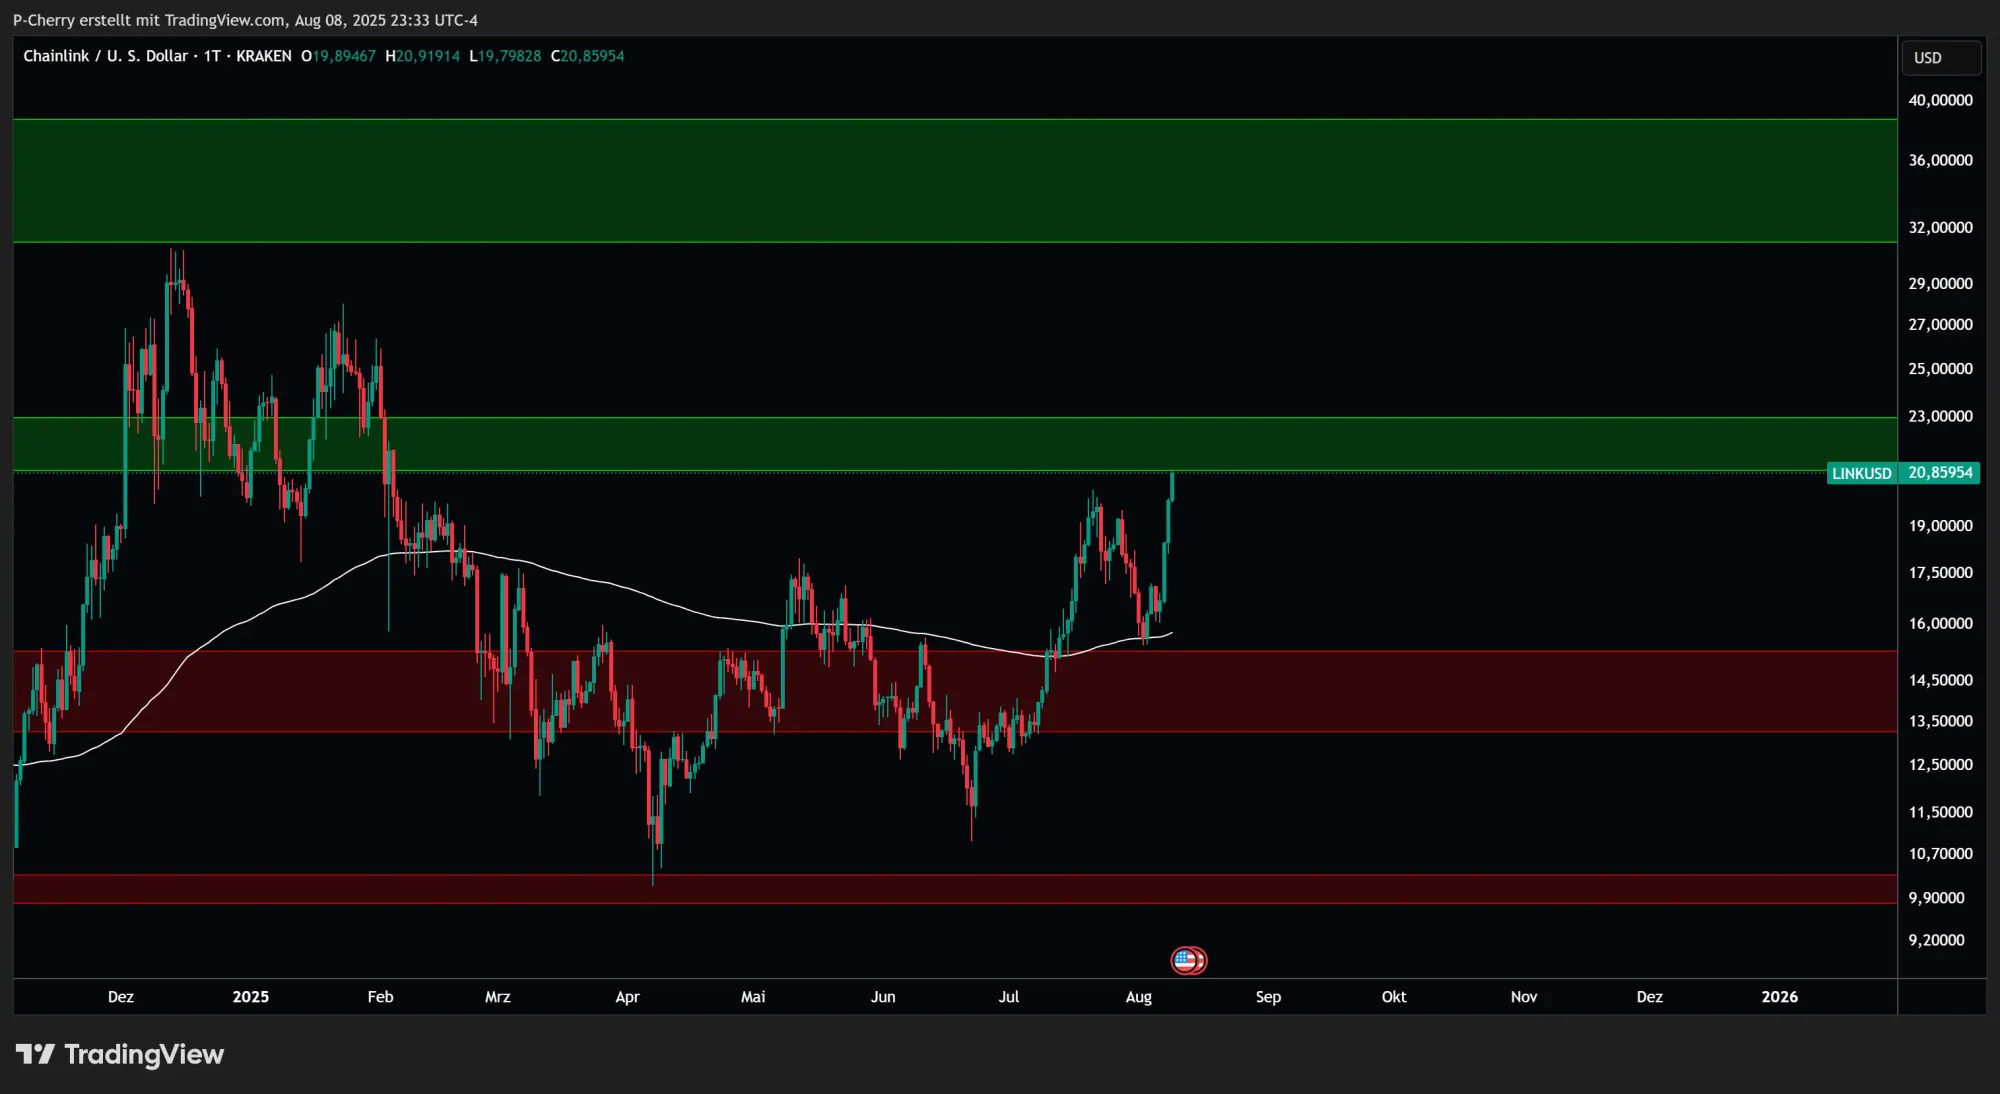Viewport: 2000px width, 1094px height.
Task: Click the Chainlink / U. S. Dollar symbol title
Action: coord(106,56)
